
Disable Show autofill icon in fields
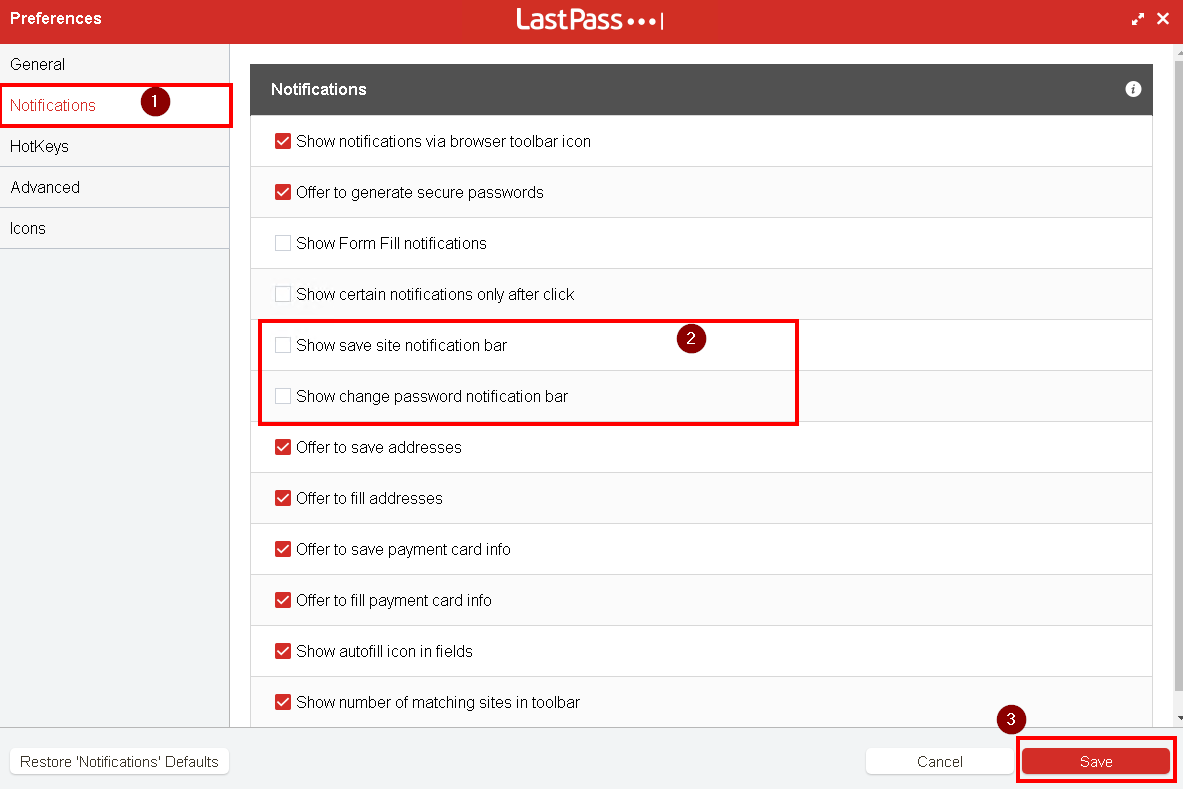click(283, 651)
